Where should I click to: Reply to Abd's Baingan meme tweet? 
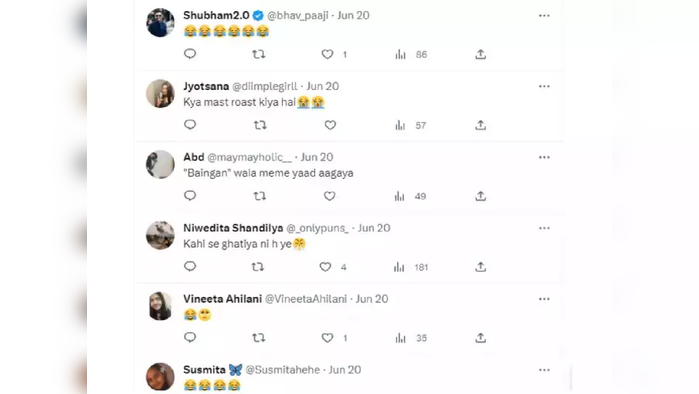(190, 196)
